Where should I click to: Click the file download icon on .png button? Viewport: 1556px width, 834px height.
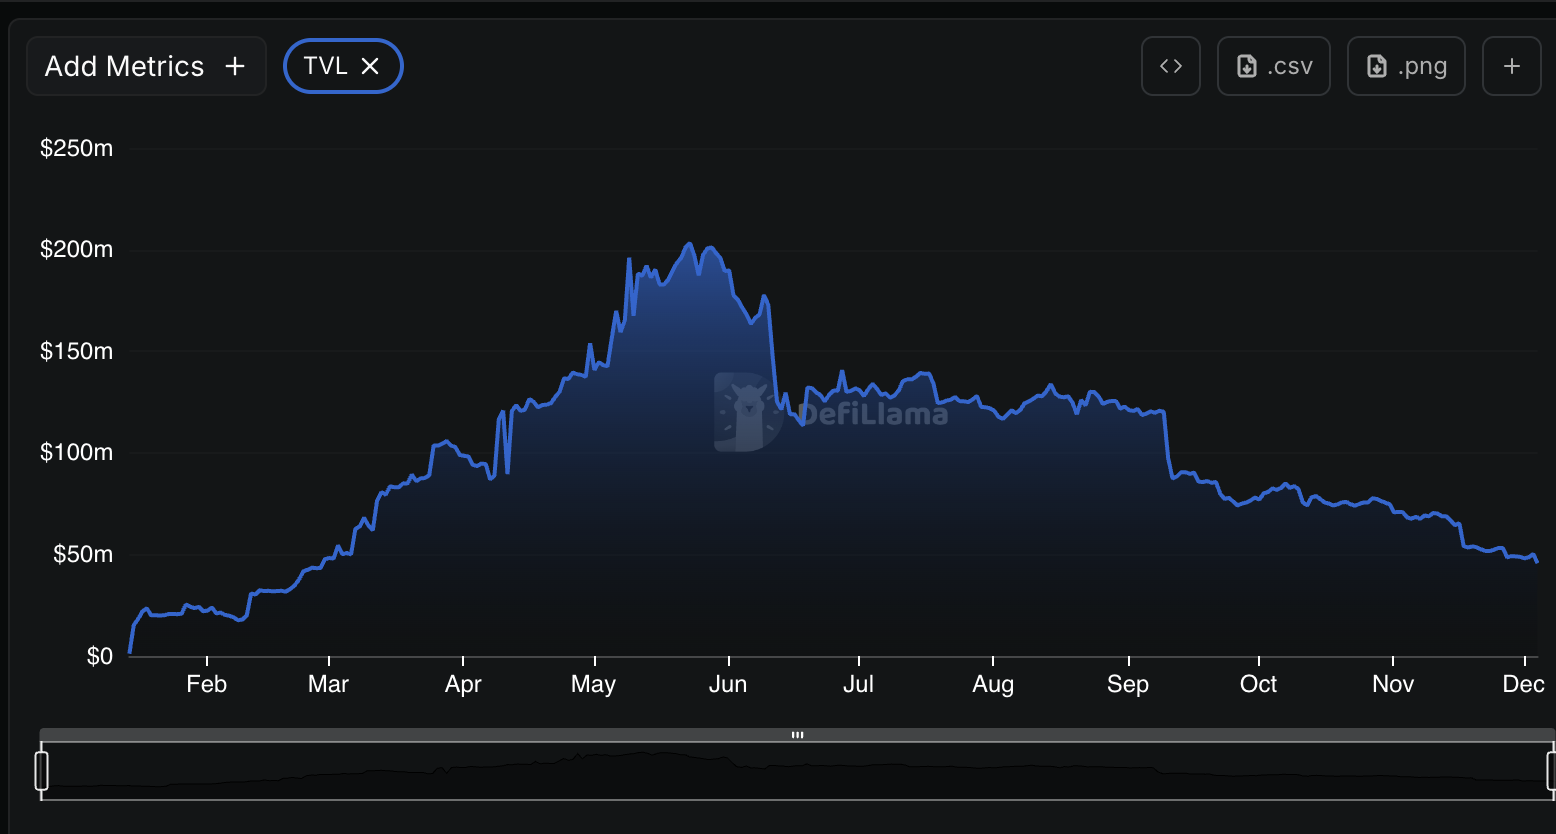click(1378, 65)
